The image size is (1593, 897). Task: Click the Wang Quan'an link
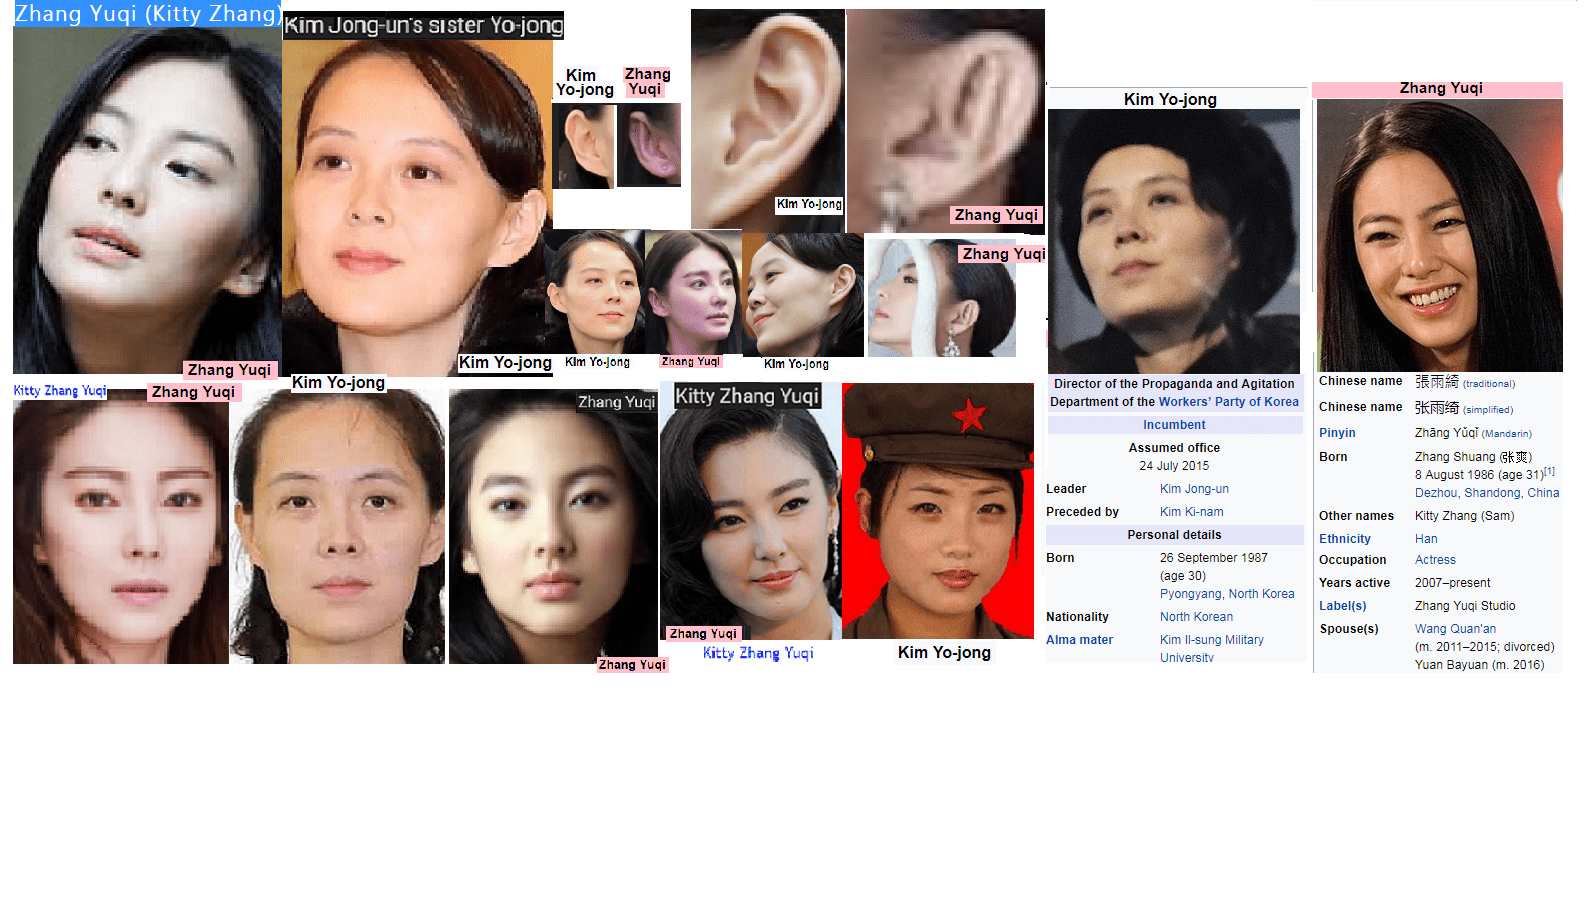coord(1455,629)
